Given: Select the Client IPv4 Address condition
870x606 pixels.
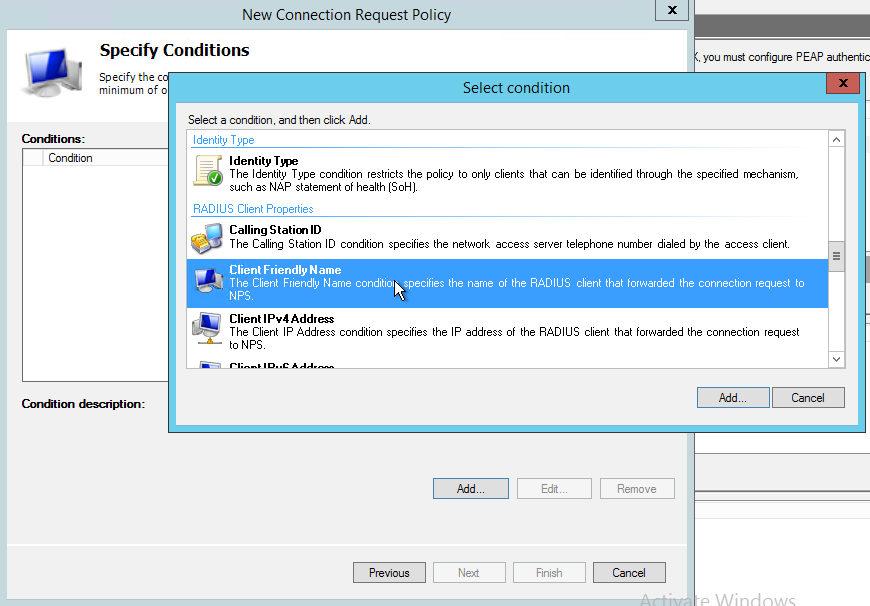Looking at the screenshot, I should pos(281,319).
